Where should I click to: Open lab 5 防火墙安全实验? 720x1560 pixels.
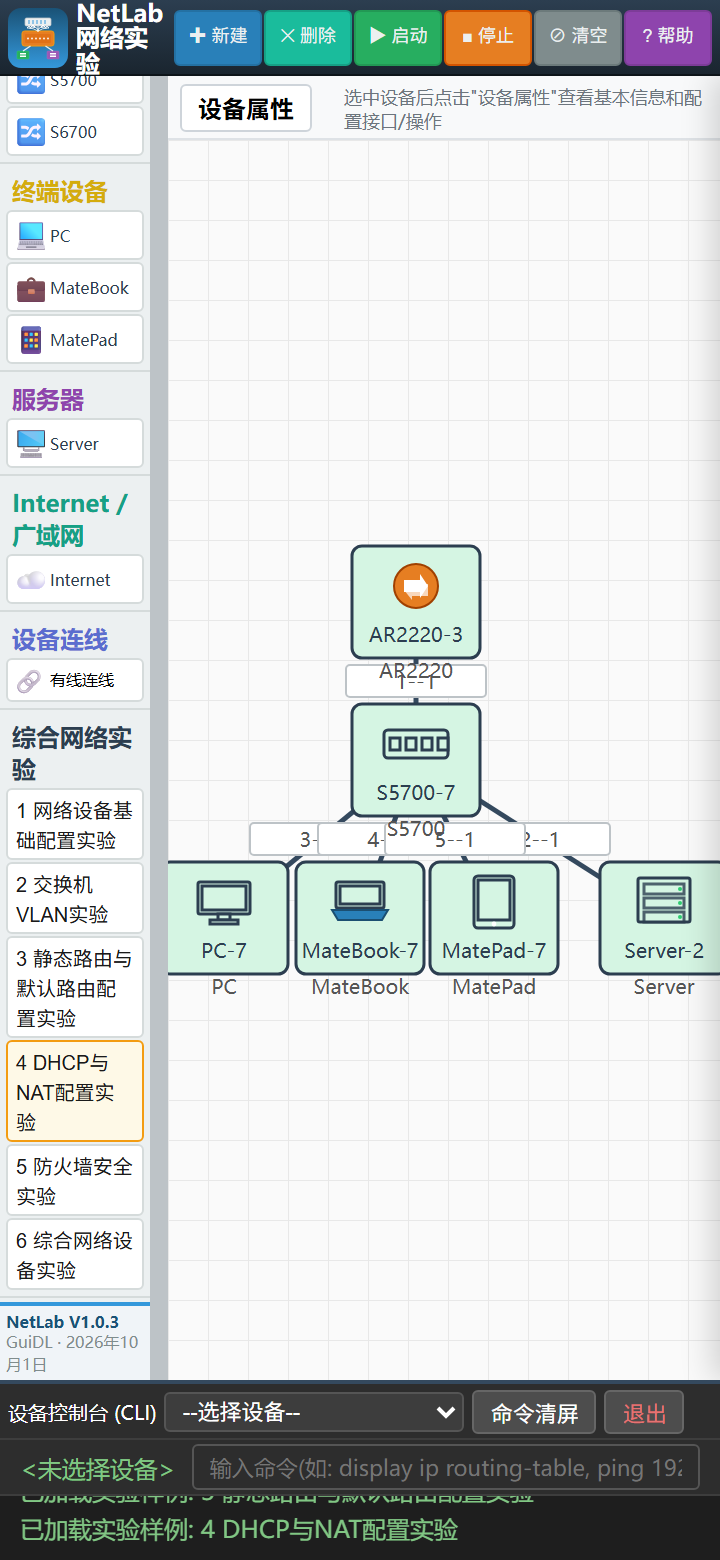(75, 1180)
